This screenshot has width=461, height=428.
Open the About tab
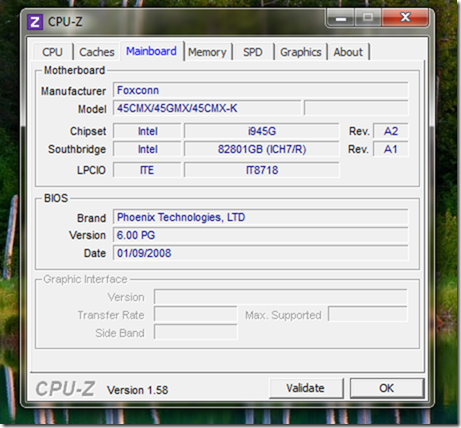pyautogui.click(x=348, y=52)
